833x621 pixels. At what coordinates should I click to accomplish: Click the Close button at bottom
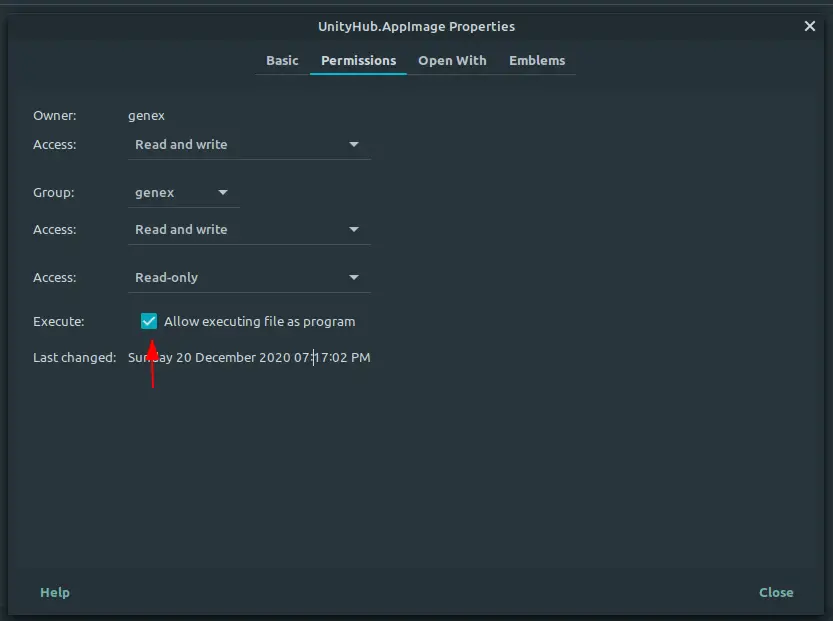(776, 592)
